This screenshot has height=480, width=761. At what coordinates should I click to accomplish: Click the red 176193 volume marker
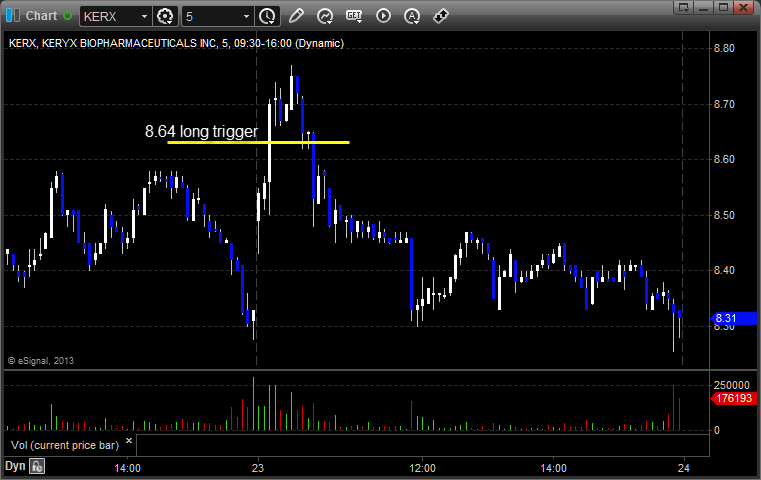click(733, 398)
